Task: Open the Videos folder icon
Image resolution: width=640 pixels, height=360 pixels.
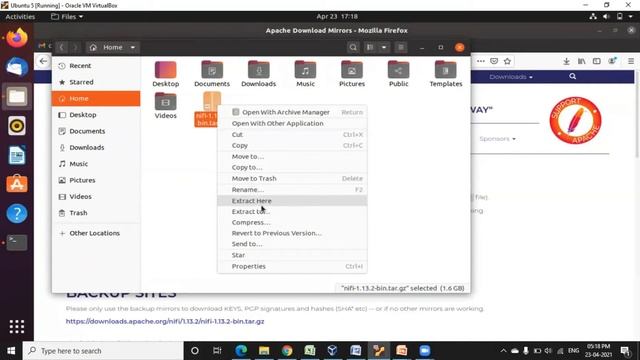Action: [165, 106]
